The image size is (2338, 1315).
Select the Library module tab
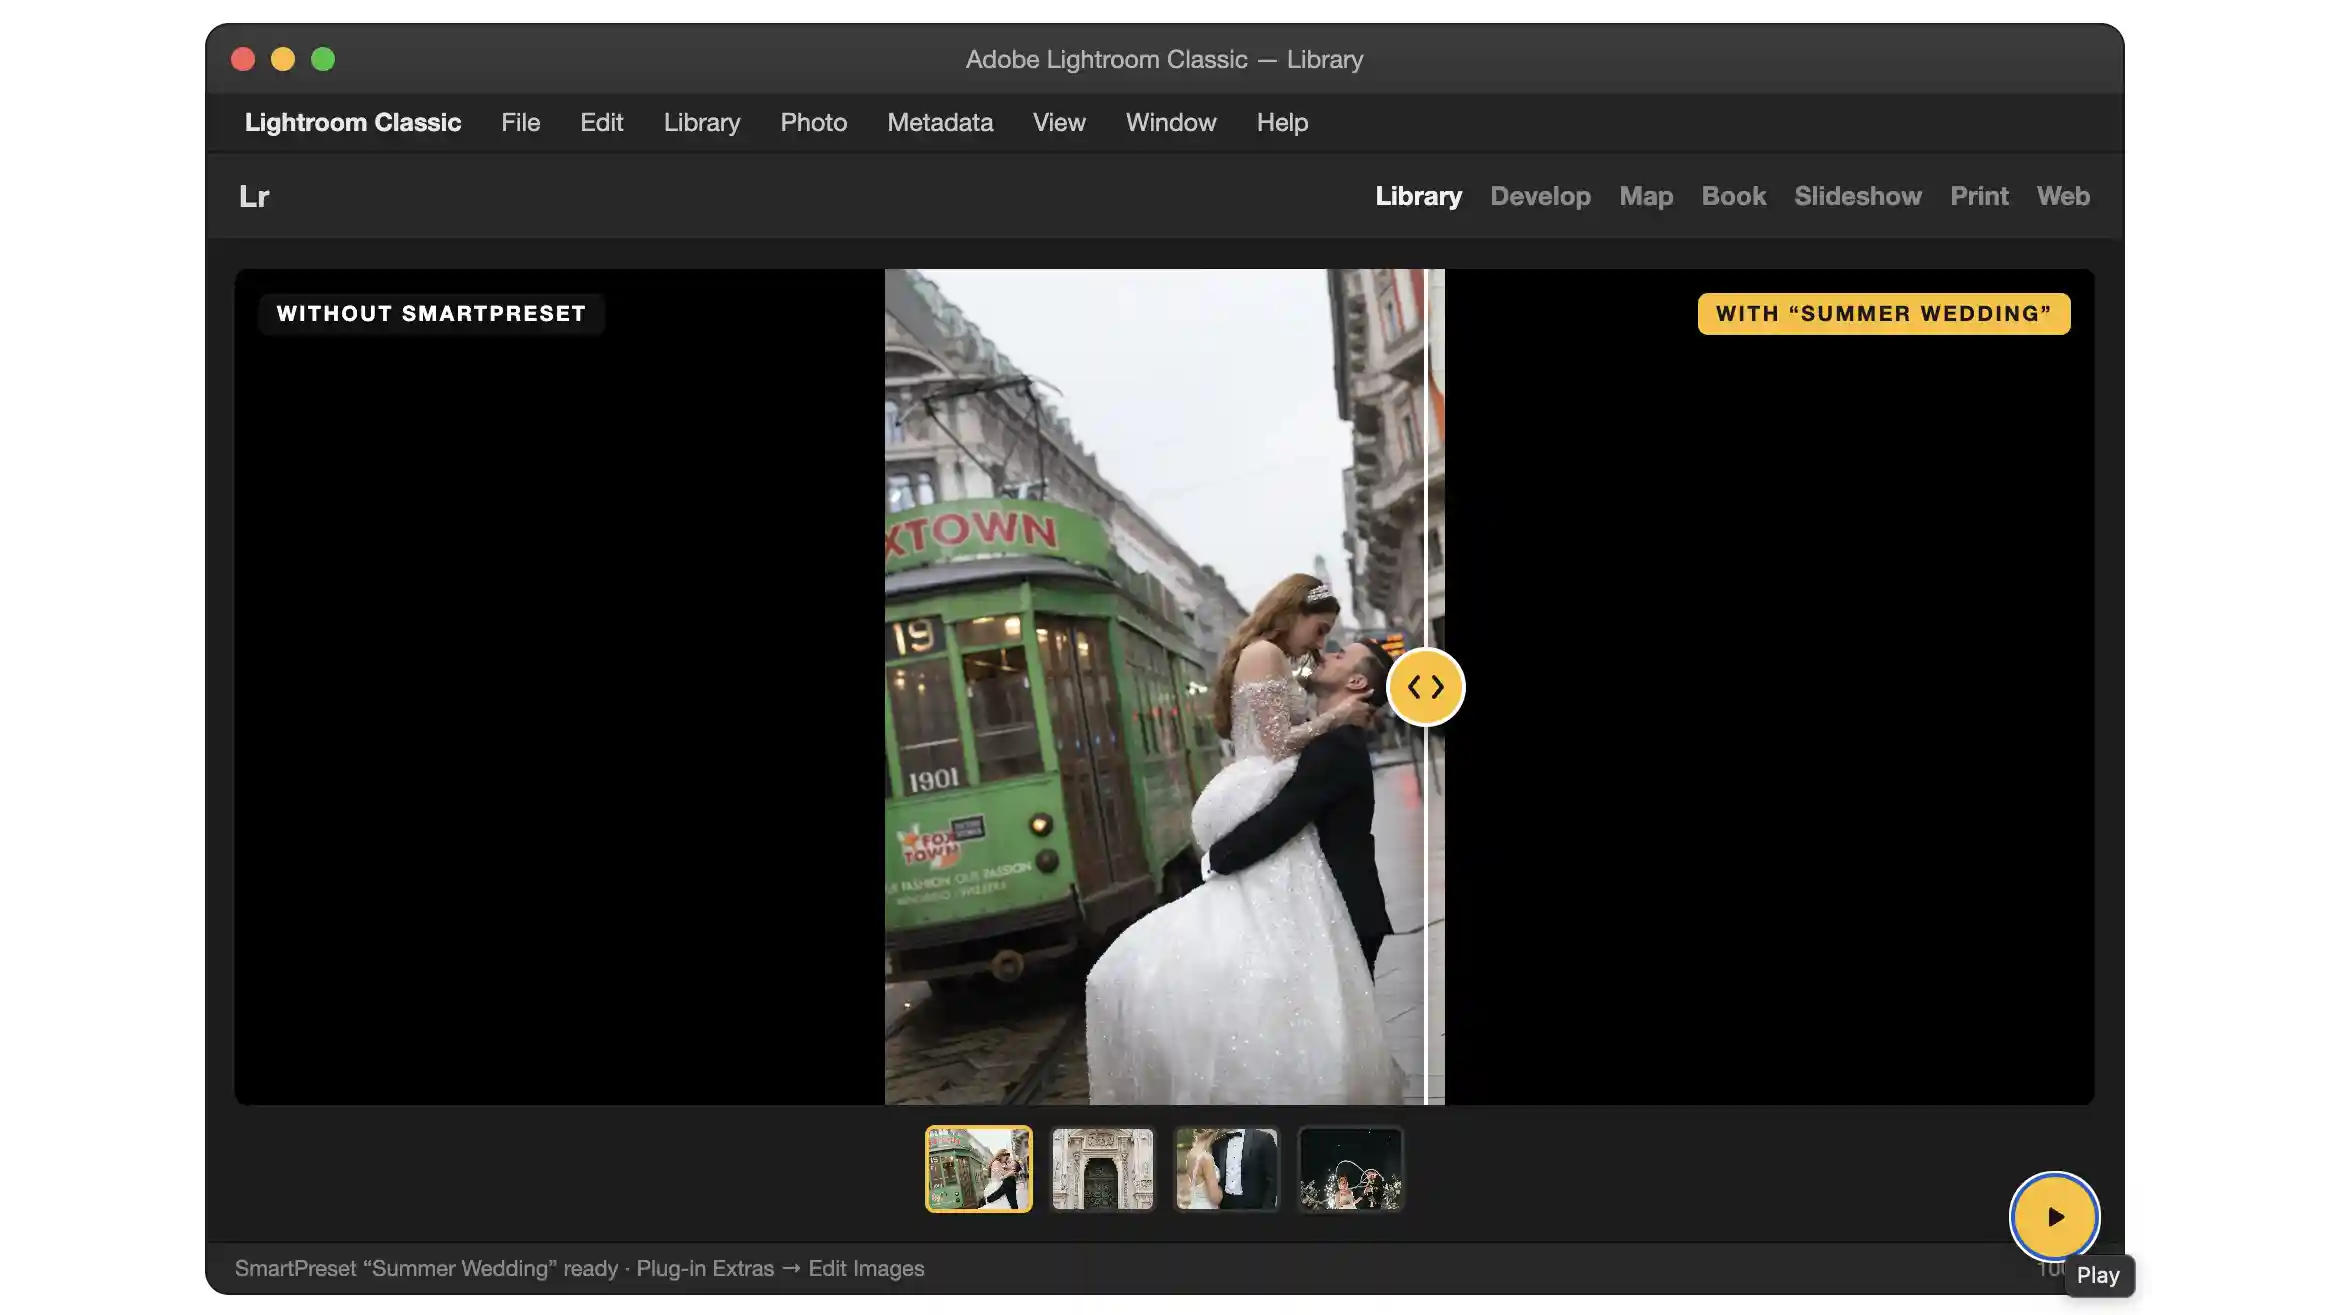point(1417,196)
